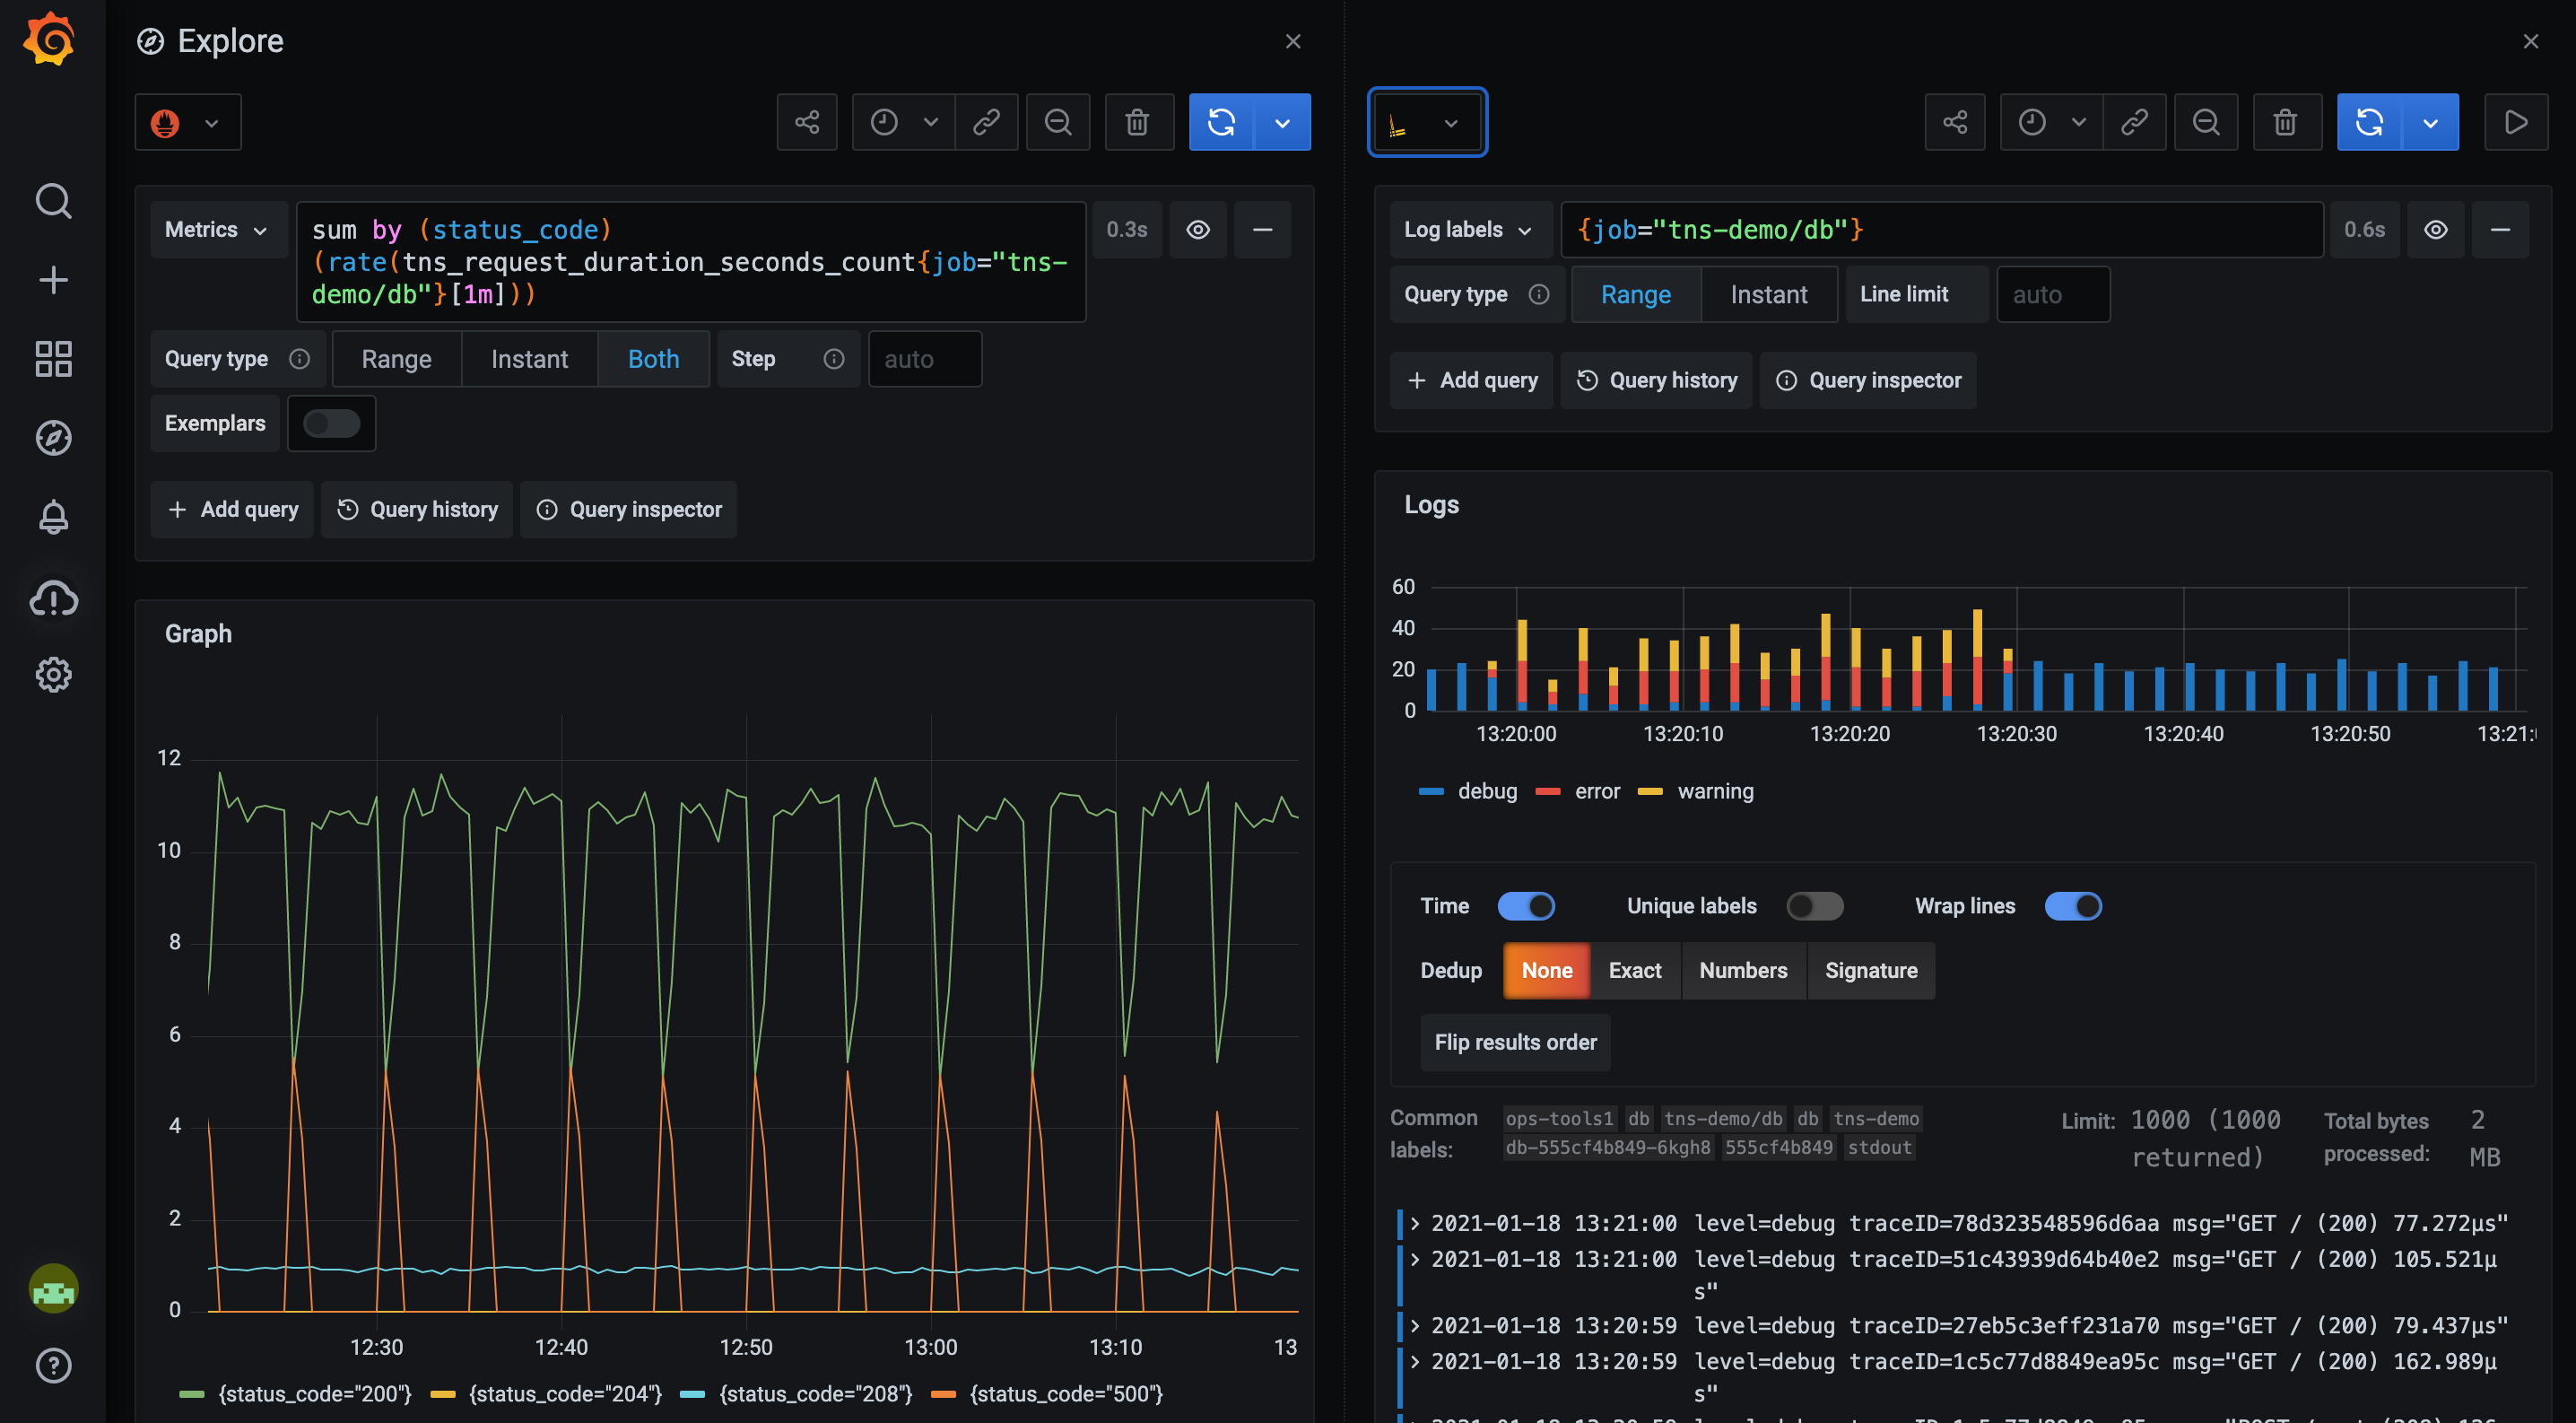Open the Loki datasource dropdown

[1427, 122]
